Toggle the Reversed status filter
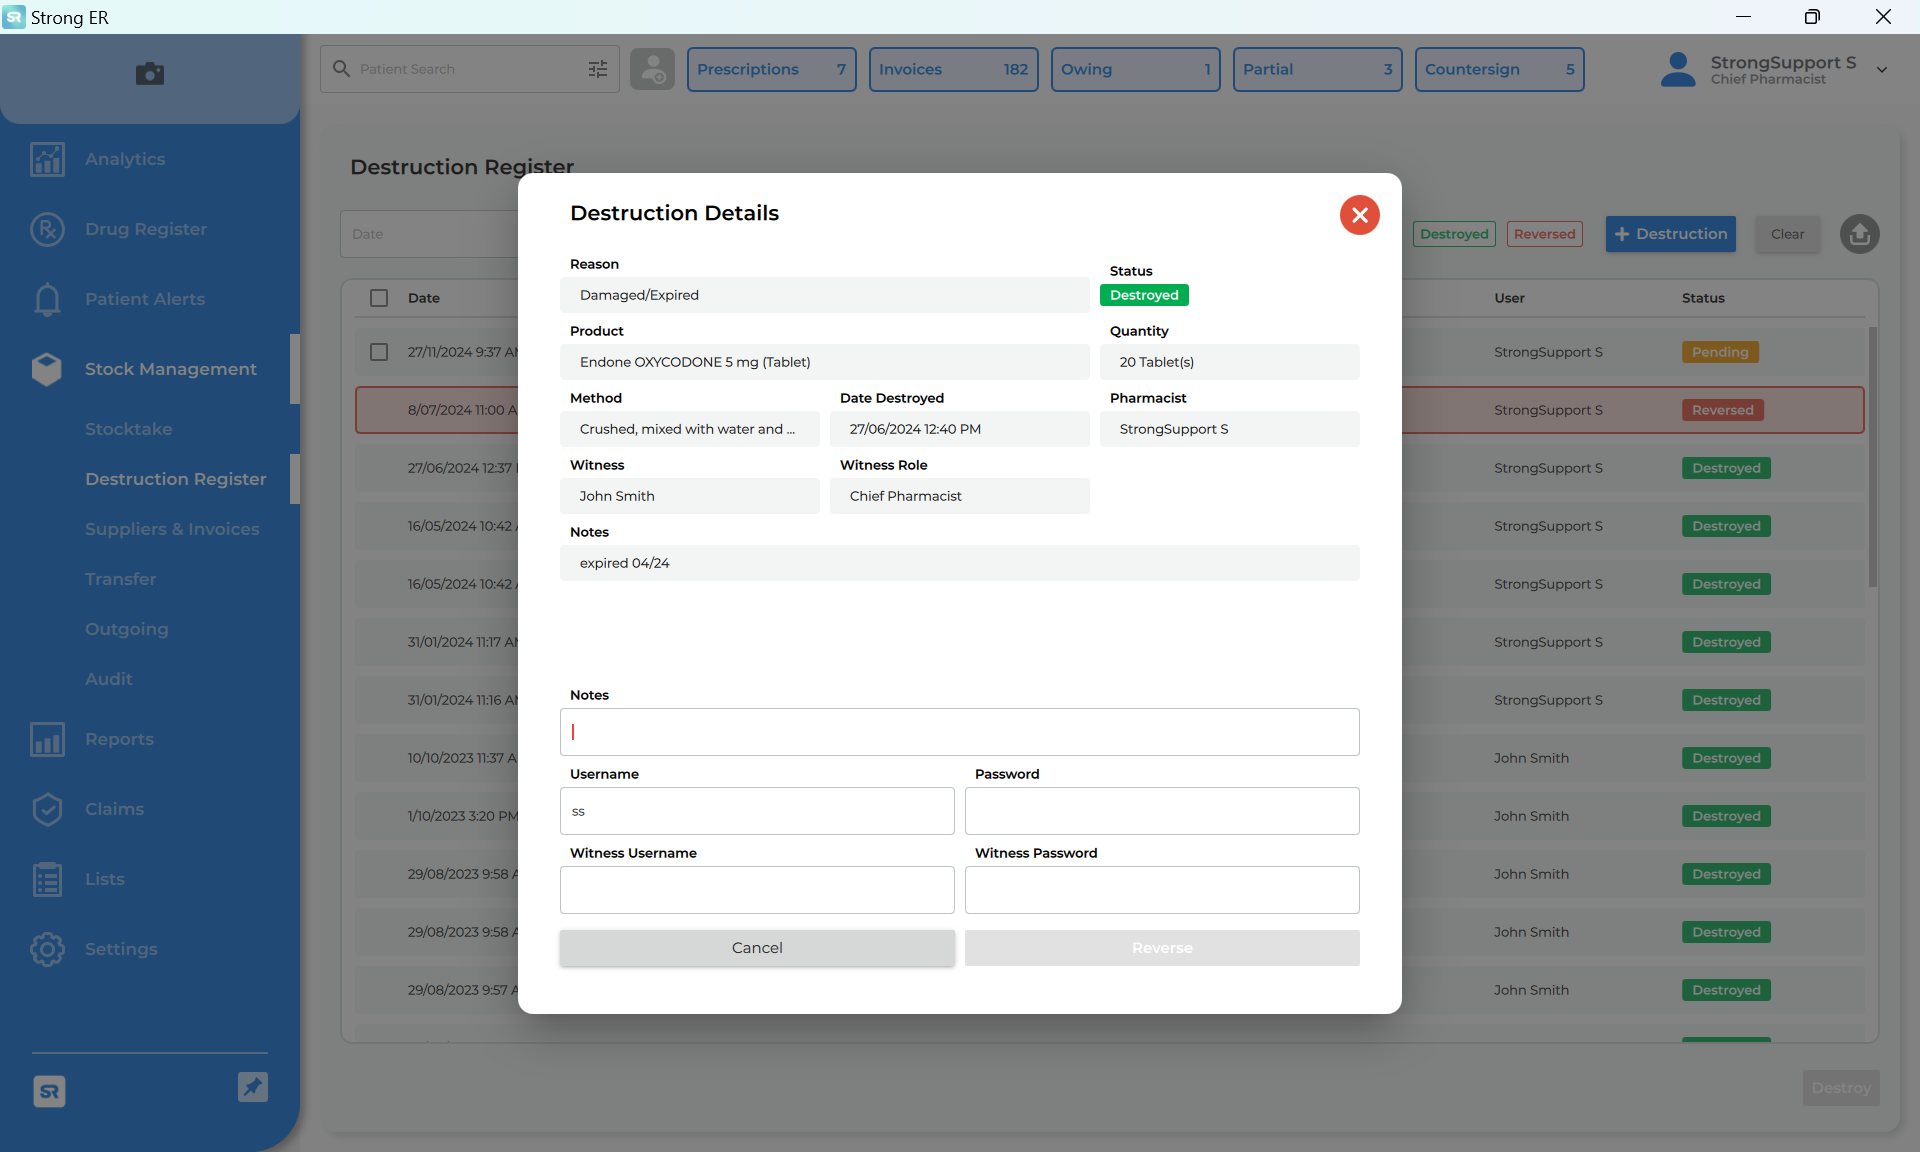Image resolution: width=1920 pixels, height=1152 pixels. (1544, 233)
